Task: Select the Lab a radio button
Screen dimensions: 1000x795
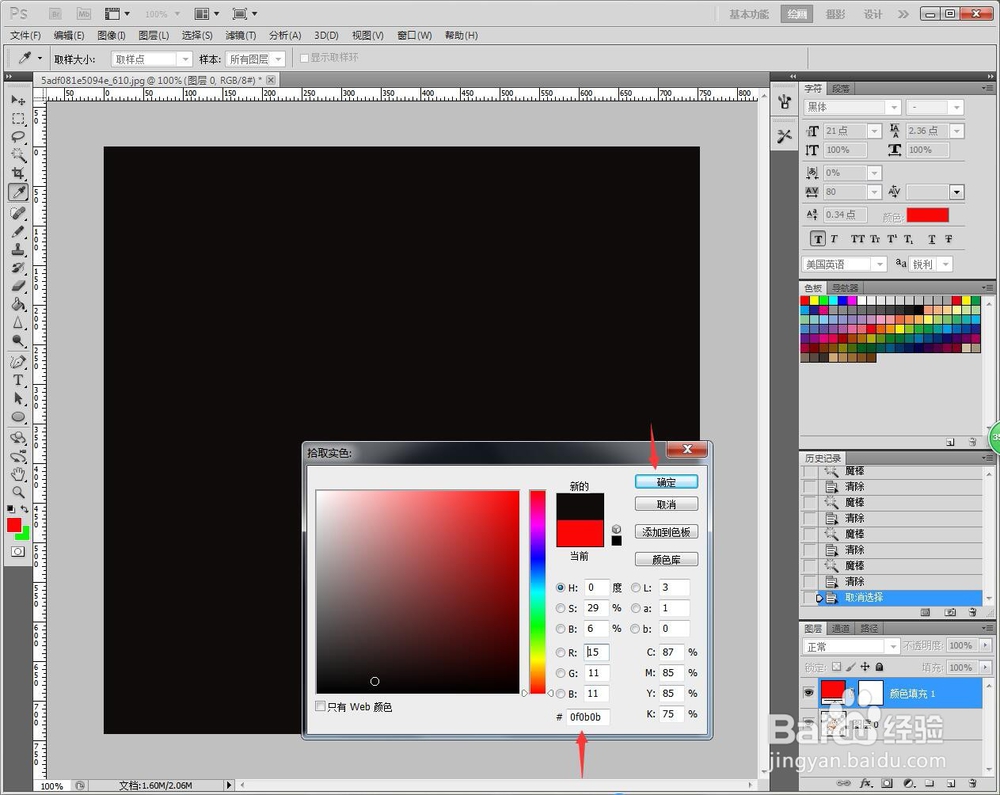Action: coord(635,608)
